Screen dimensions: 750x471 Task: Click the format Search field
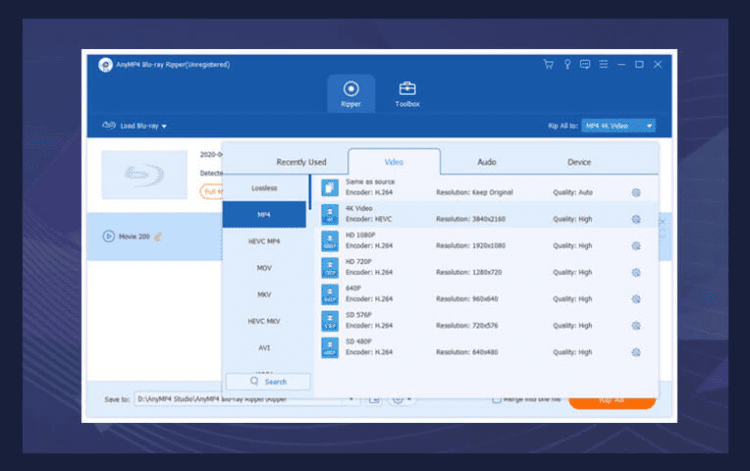pyautogui.click(x=268, y=382)
